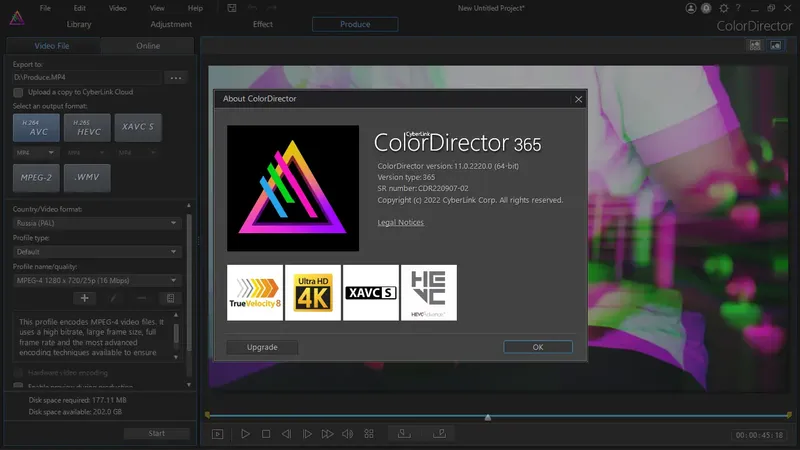Click the Start button to produce
The height and width of the screenshot is (450, 800).
(157, 434)
